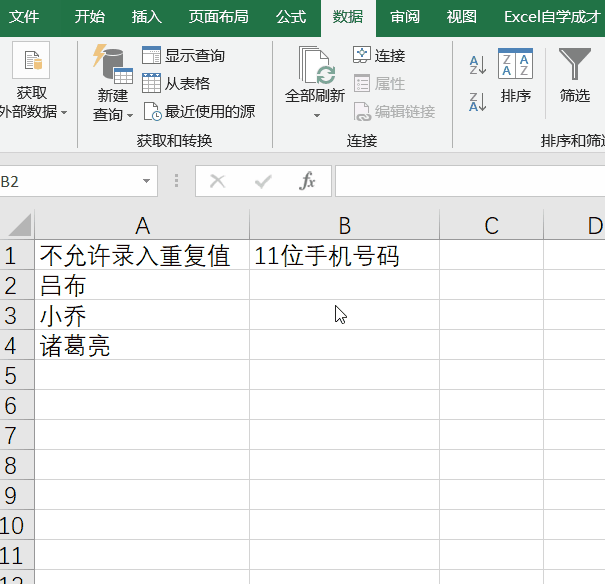Click inside the formula bar input
The width and height of the screenshot is (605, 584).
[470, 181]
